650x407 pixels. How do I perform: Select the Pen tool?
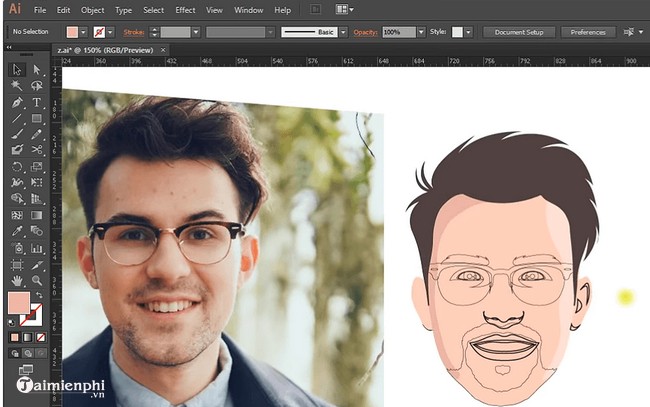[17, 102]
